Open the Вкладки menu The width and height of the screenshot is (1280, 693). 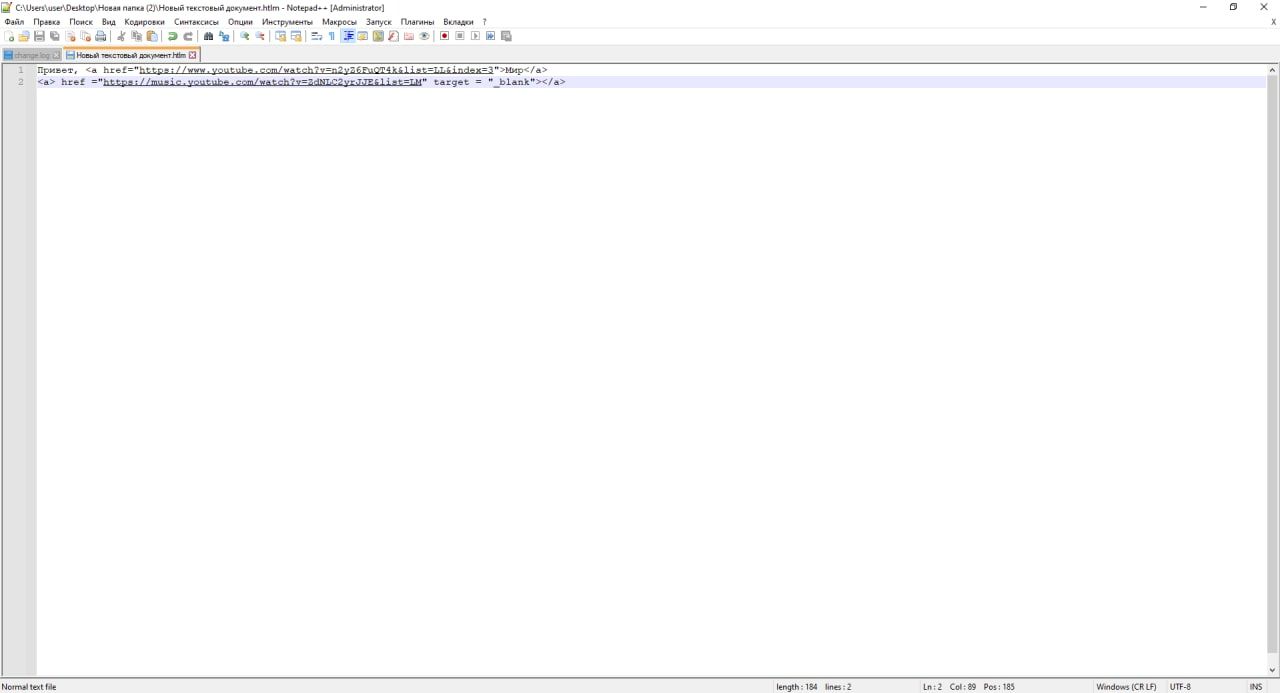pos(458,21)
